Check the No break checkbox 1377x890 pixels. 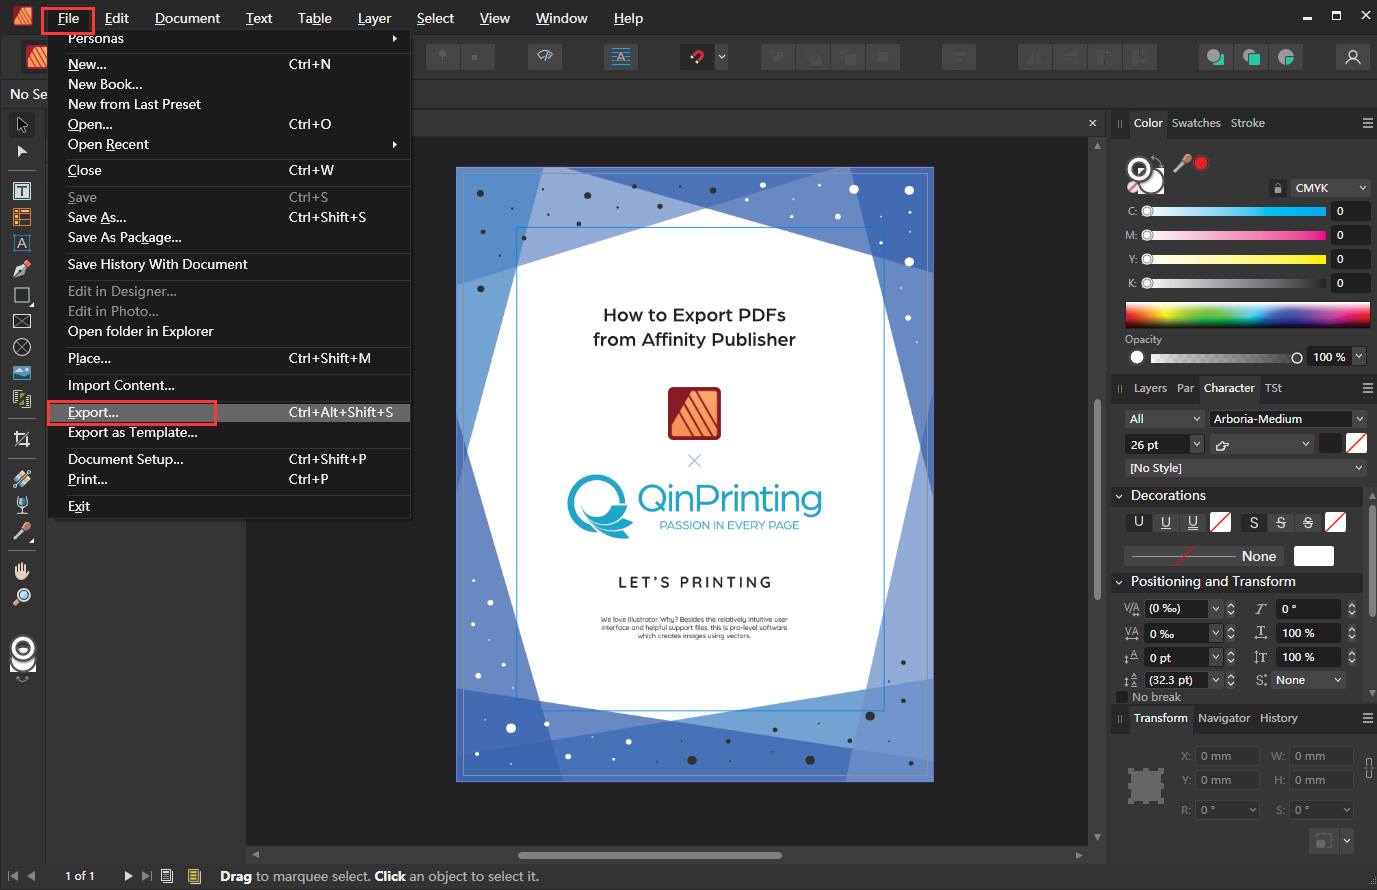1122,697
